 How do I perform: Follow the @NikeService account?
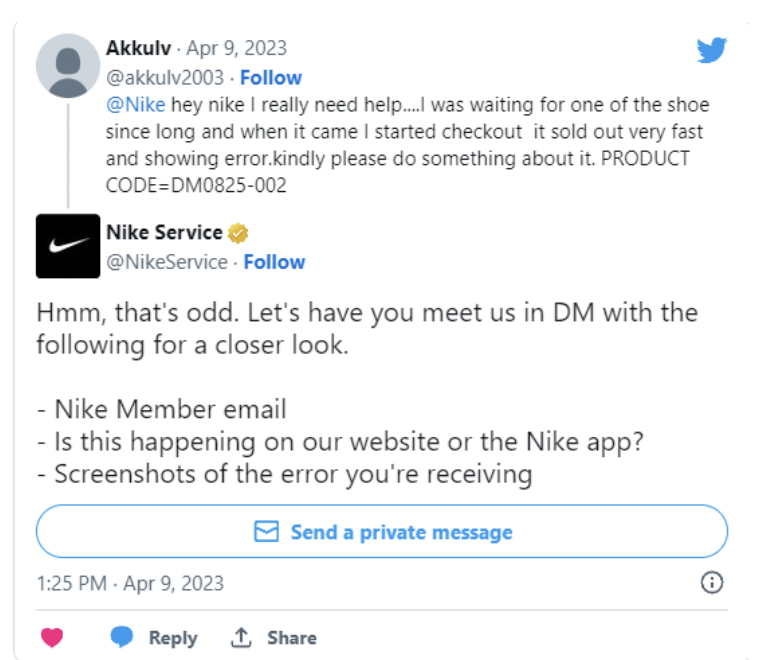coord(274,262)
